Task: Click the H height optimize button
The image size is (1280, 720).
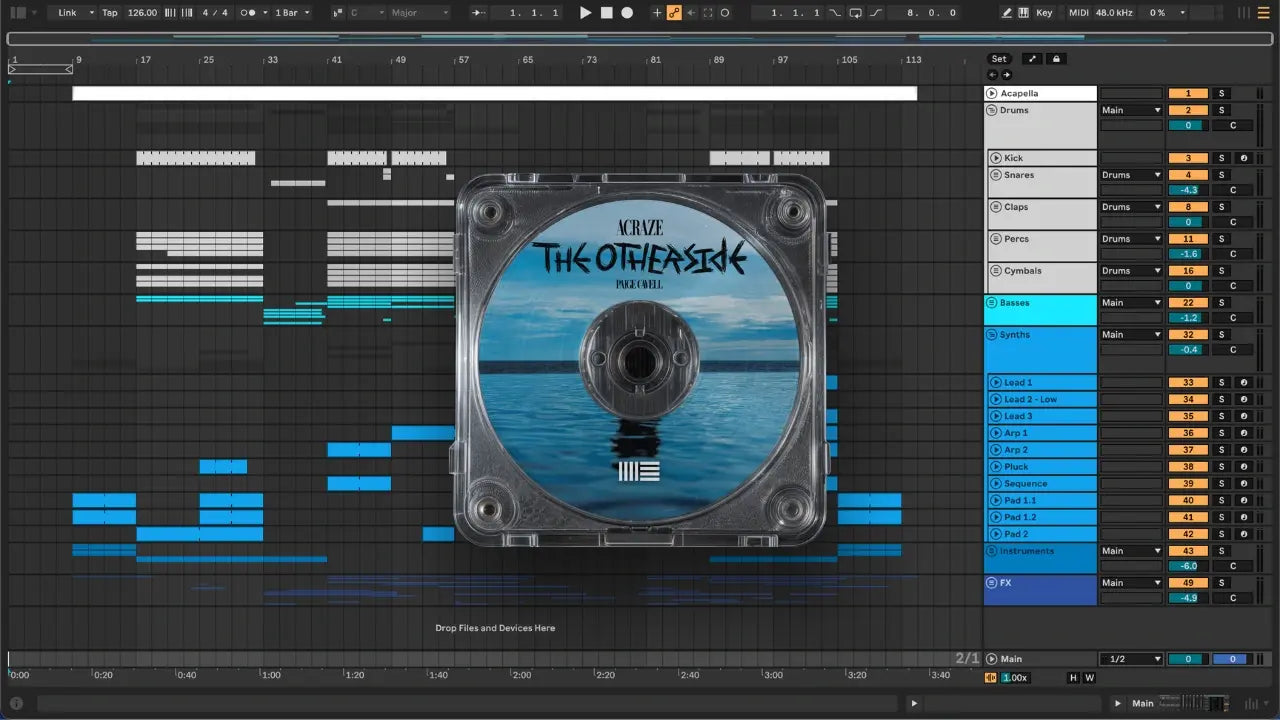Action: [x=1074, y=678]
